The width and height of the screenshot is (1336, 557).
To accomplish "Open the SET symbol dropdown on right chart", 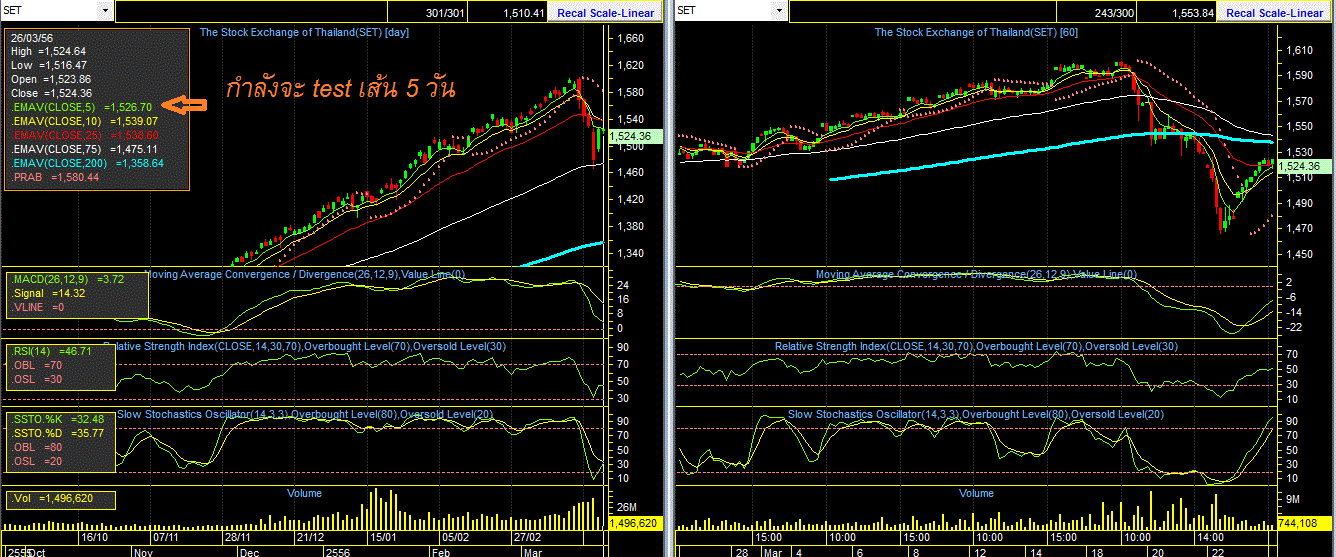I will (779, 11).
